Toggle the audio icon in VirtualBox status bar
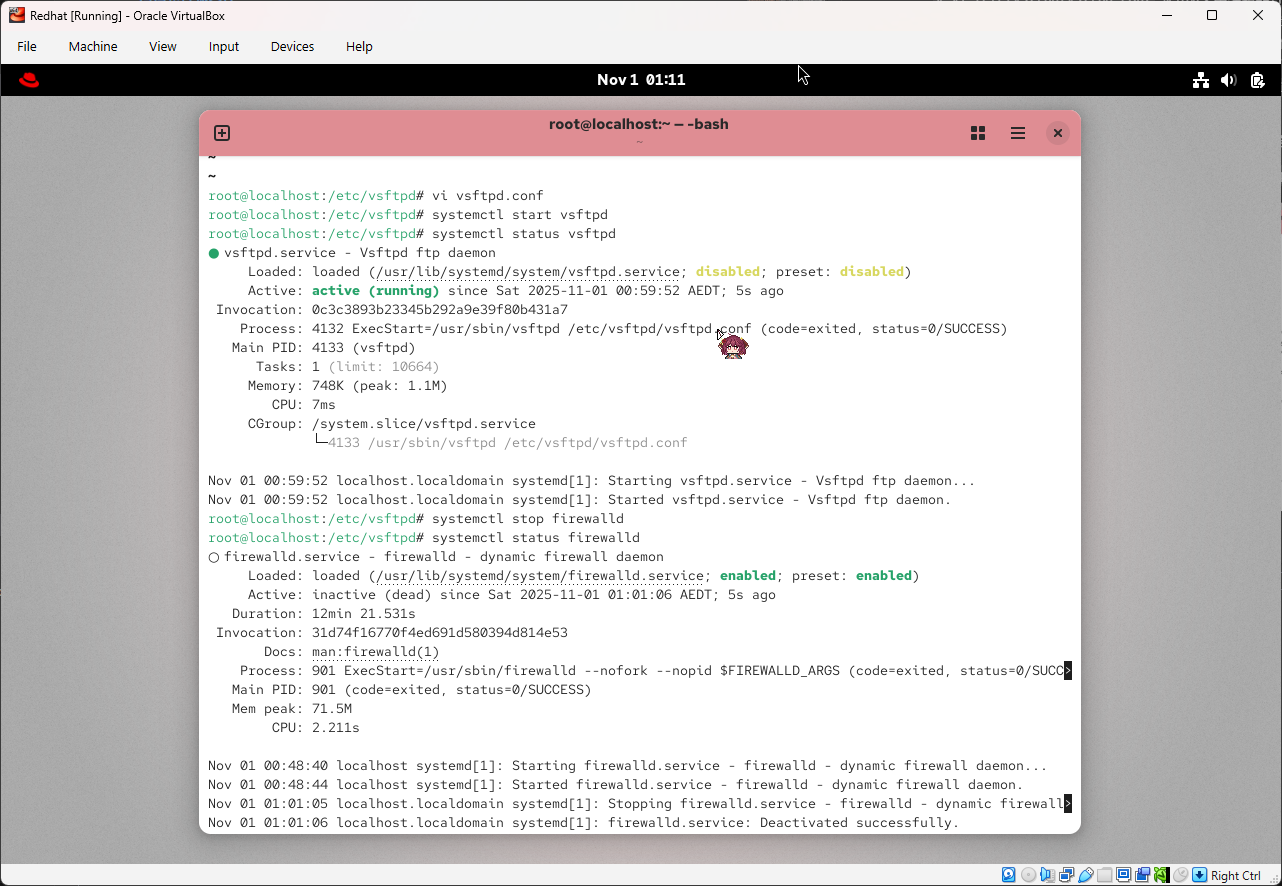 (x=1046, y=874)
